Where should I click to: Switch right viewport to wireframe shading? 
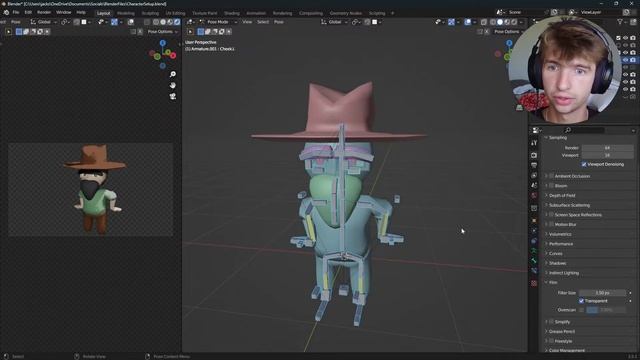493,22
